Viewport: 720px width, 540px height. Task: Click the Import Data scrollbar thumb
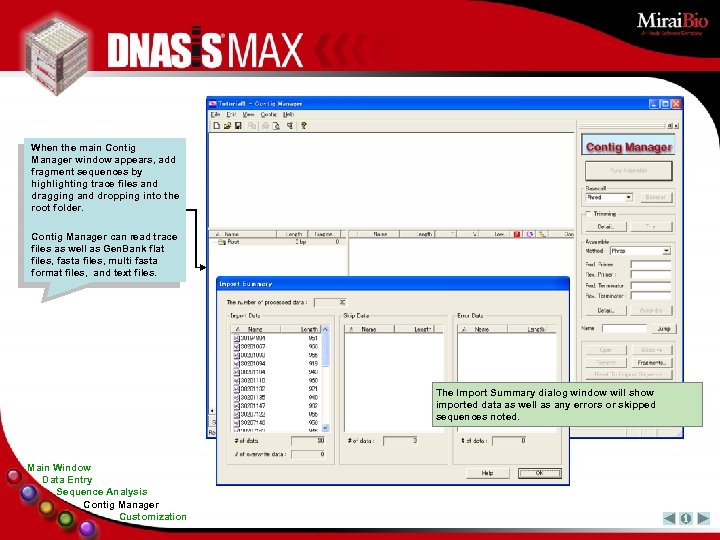[326, 349]
